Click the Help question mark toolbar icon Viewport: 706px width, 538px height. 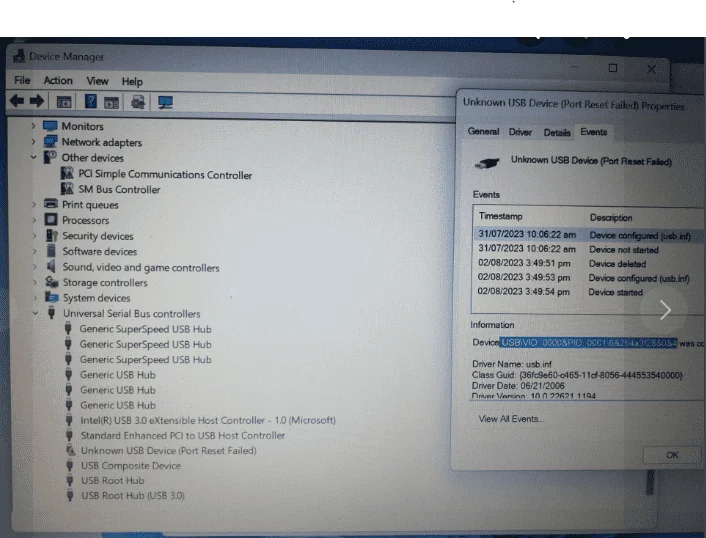[x=90, y=101]
